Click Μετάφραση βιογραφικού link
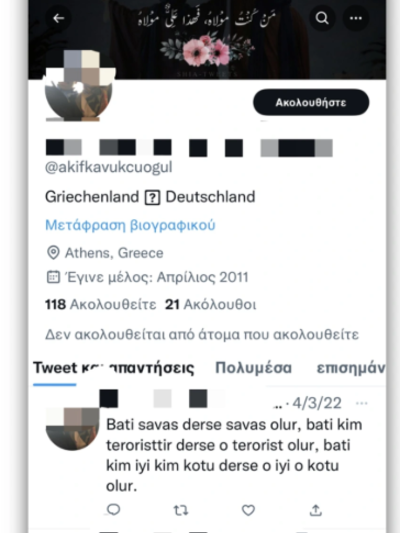Image resolution: width=400 pixels, height=533 pixels. 130,225
